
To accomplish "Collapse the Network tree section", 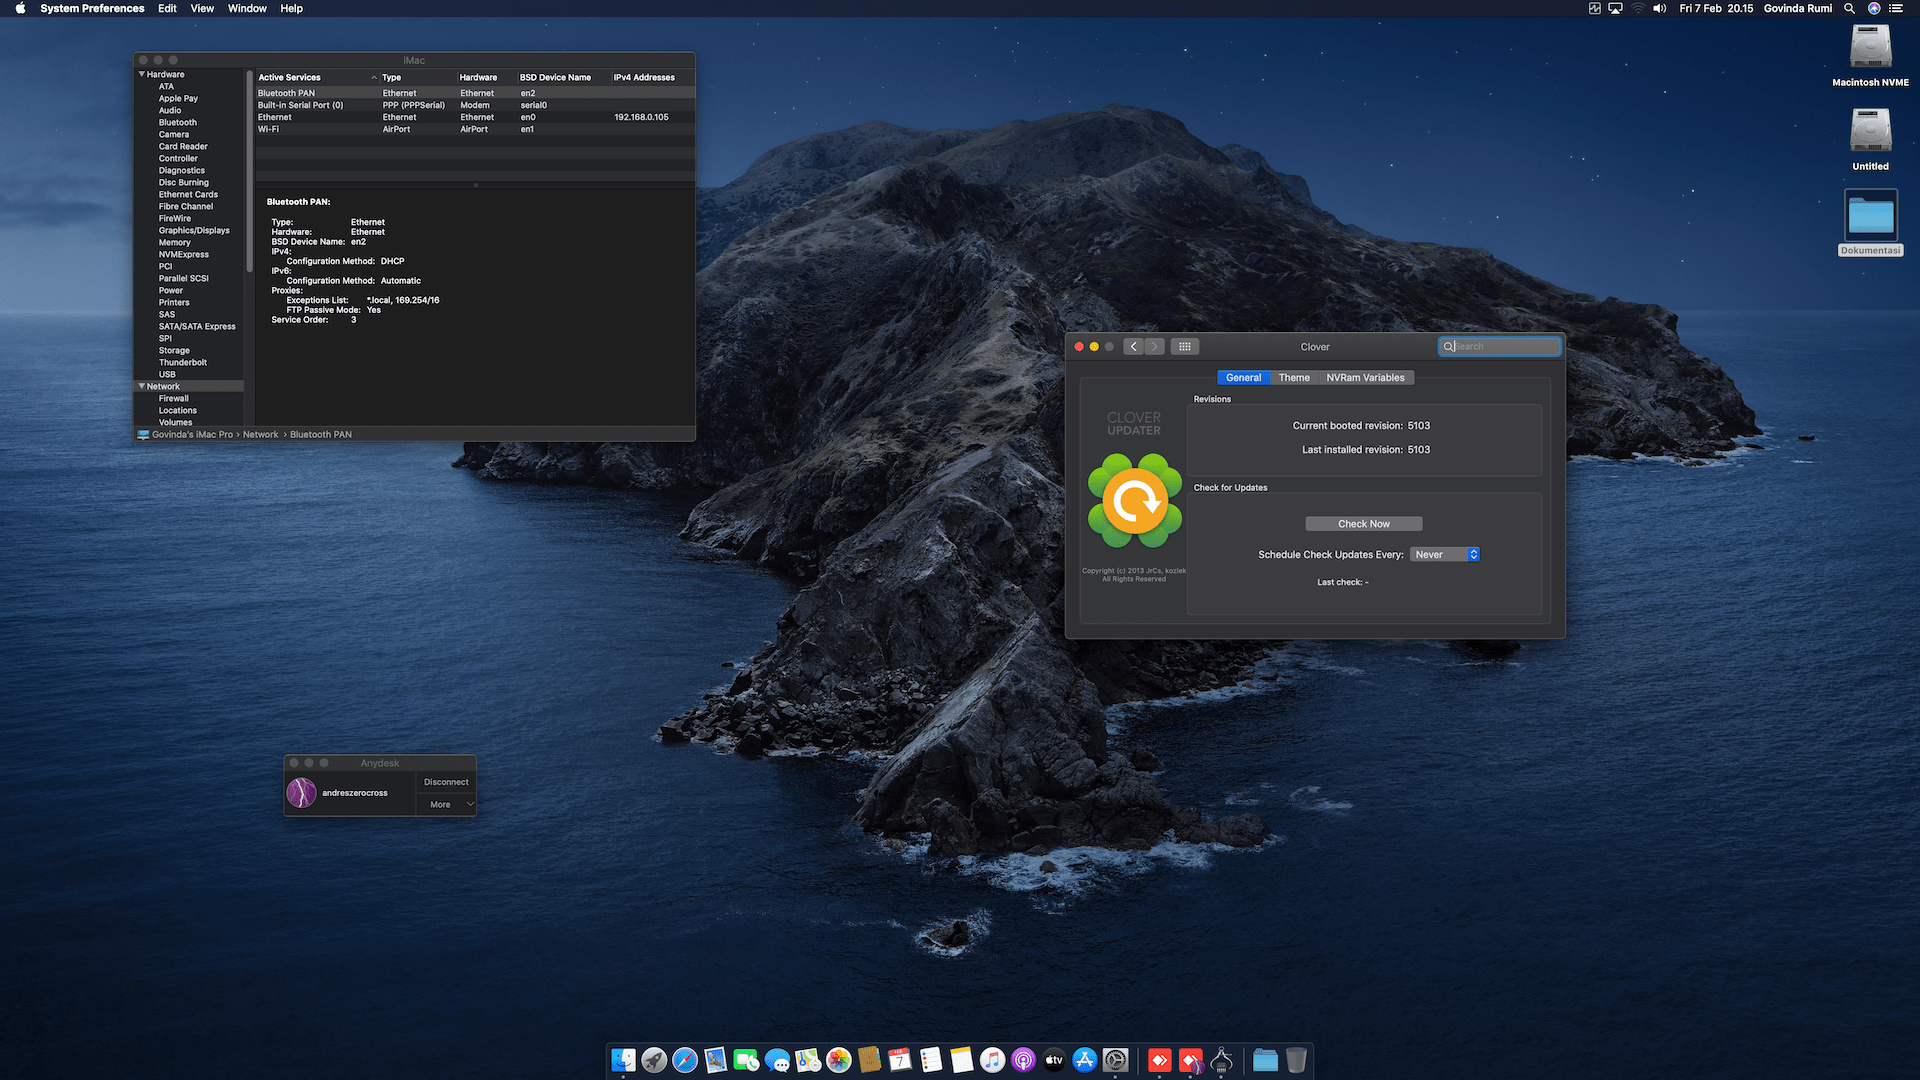I will click(x=142, y=386).
